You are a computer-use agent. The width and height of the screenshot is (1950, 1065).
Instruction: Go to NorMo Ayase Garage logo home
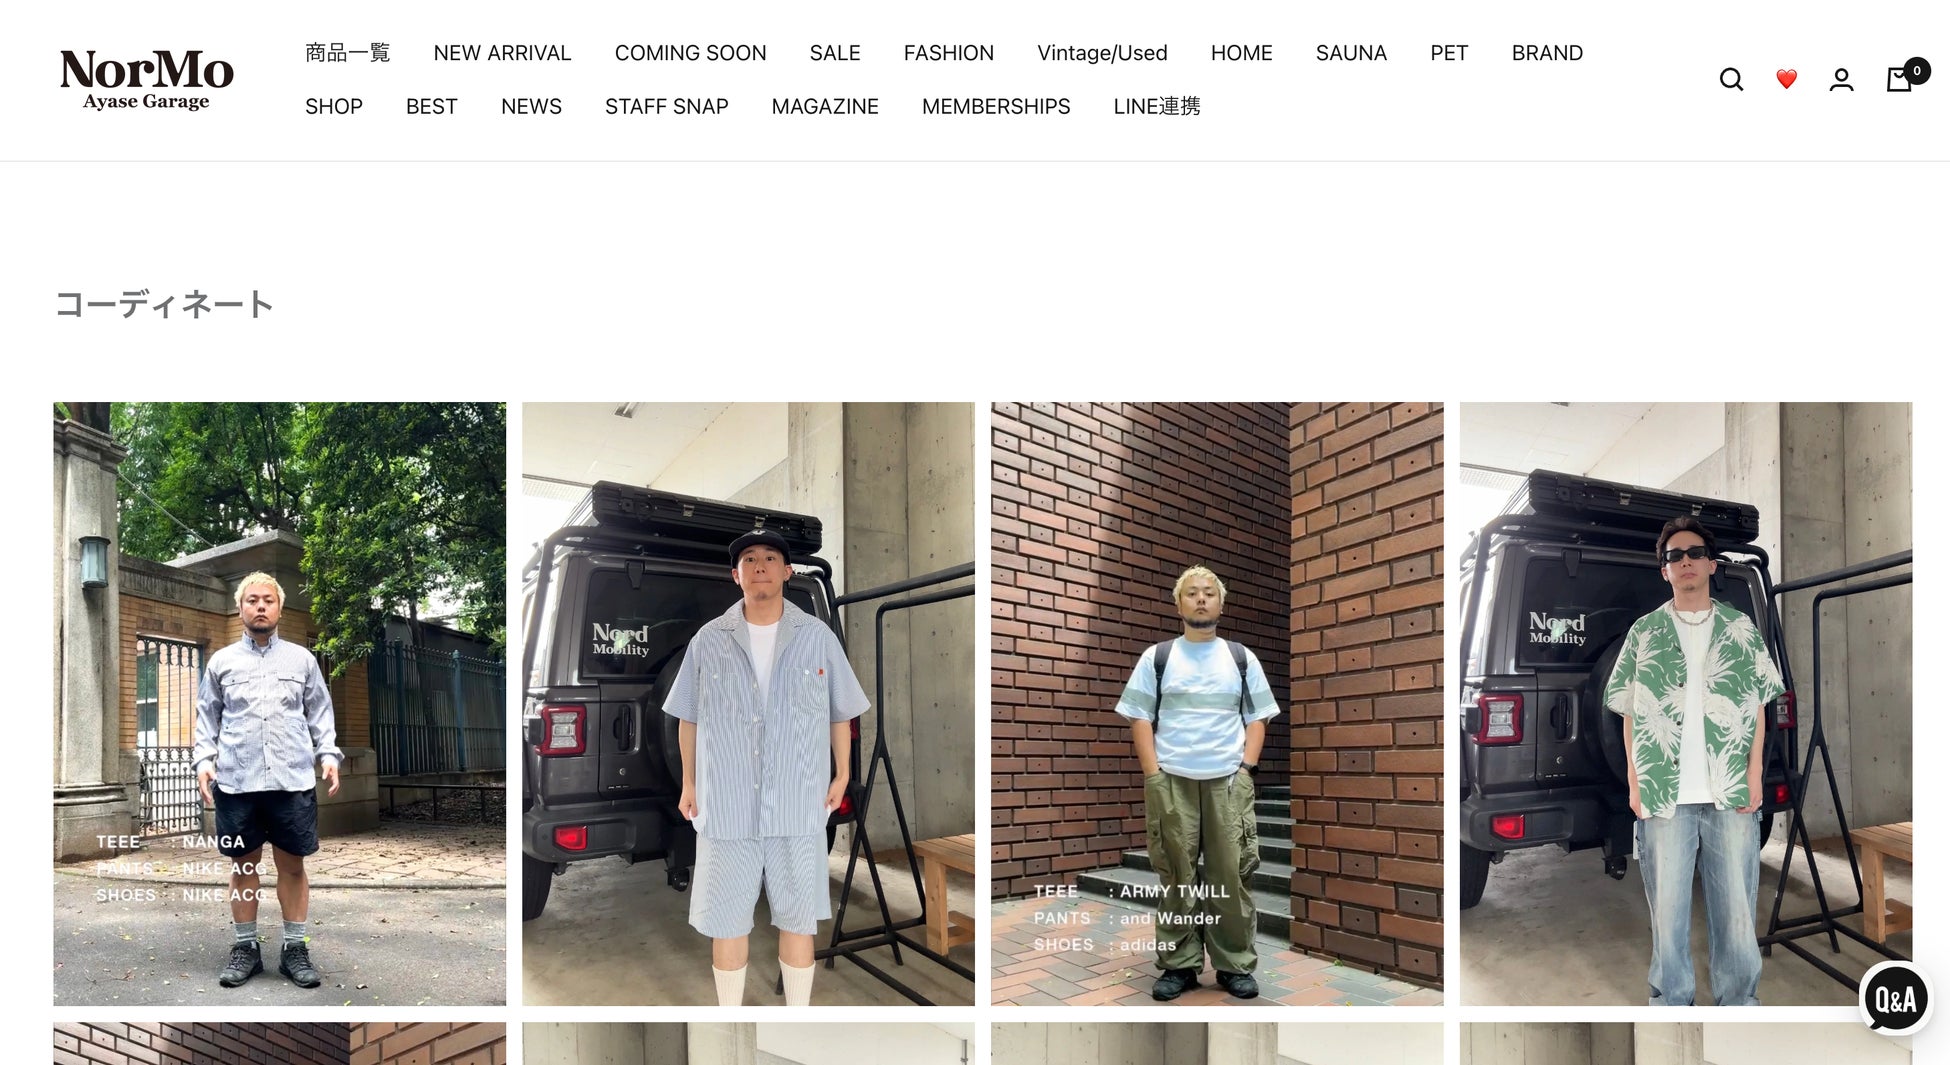(x=146, y=79)
